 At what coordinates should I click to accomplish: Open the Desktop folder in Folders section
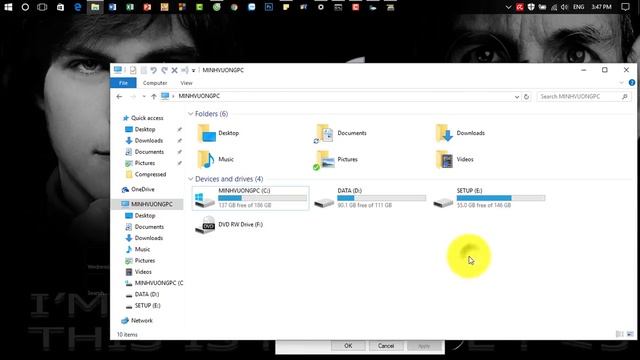pos(218,133)
